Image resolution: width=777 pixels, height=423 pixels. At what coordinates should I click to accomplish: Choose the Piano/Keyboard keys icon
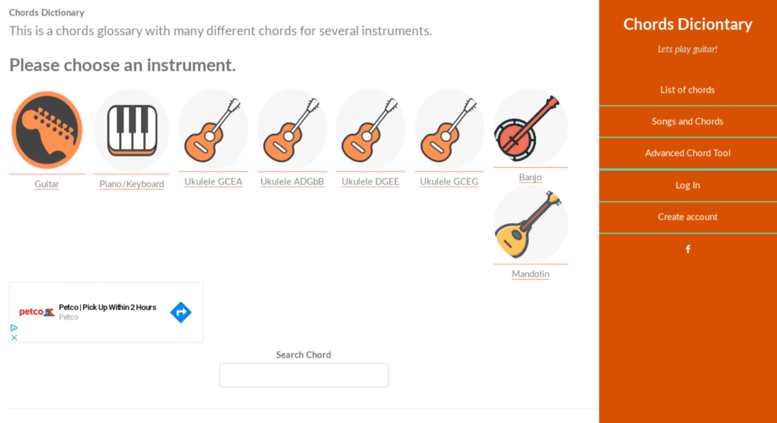[x=132, y=130]
